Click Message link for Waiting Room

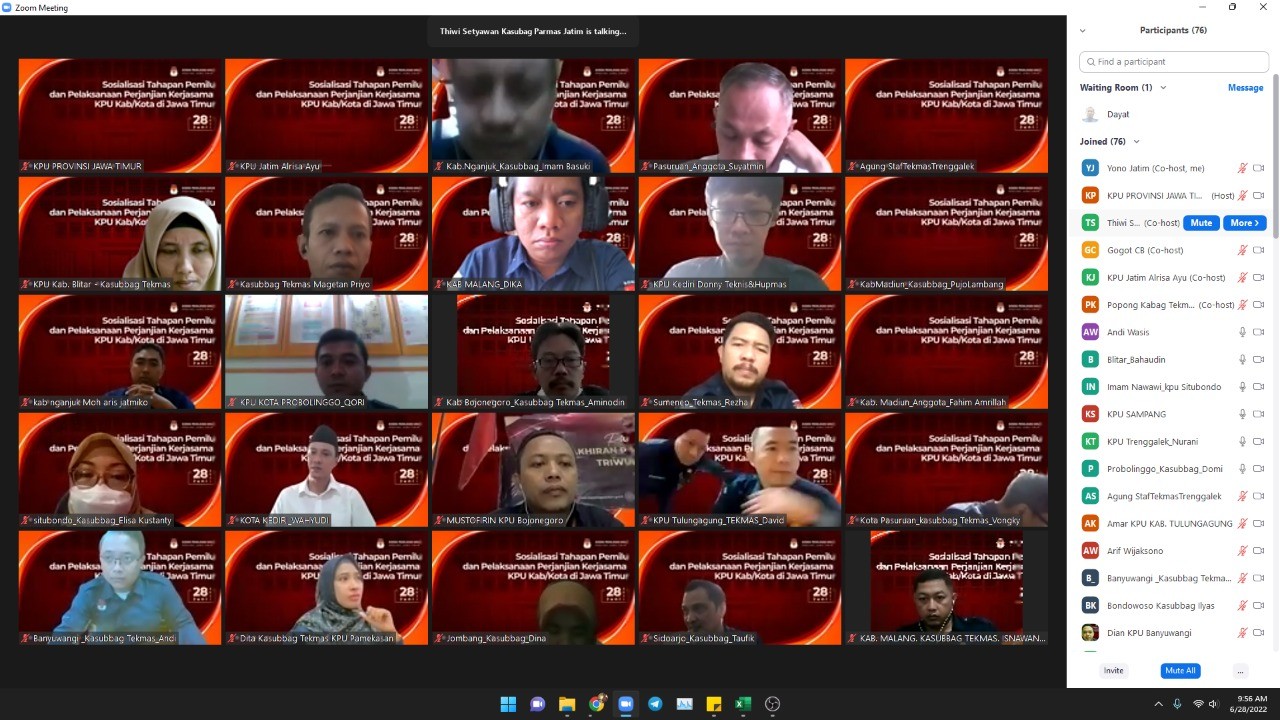coord(1245,88)
